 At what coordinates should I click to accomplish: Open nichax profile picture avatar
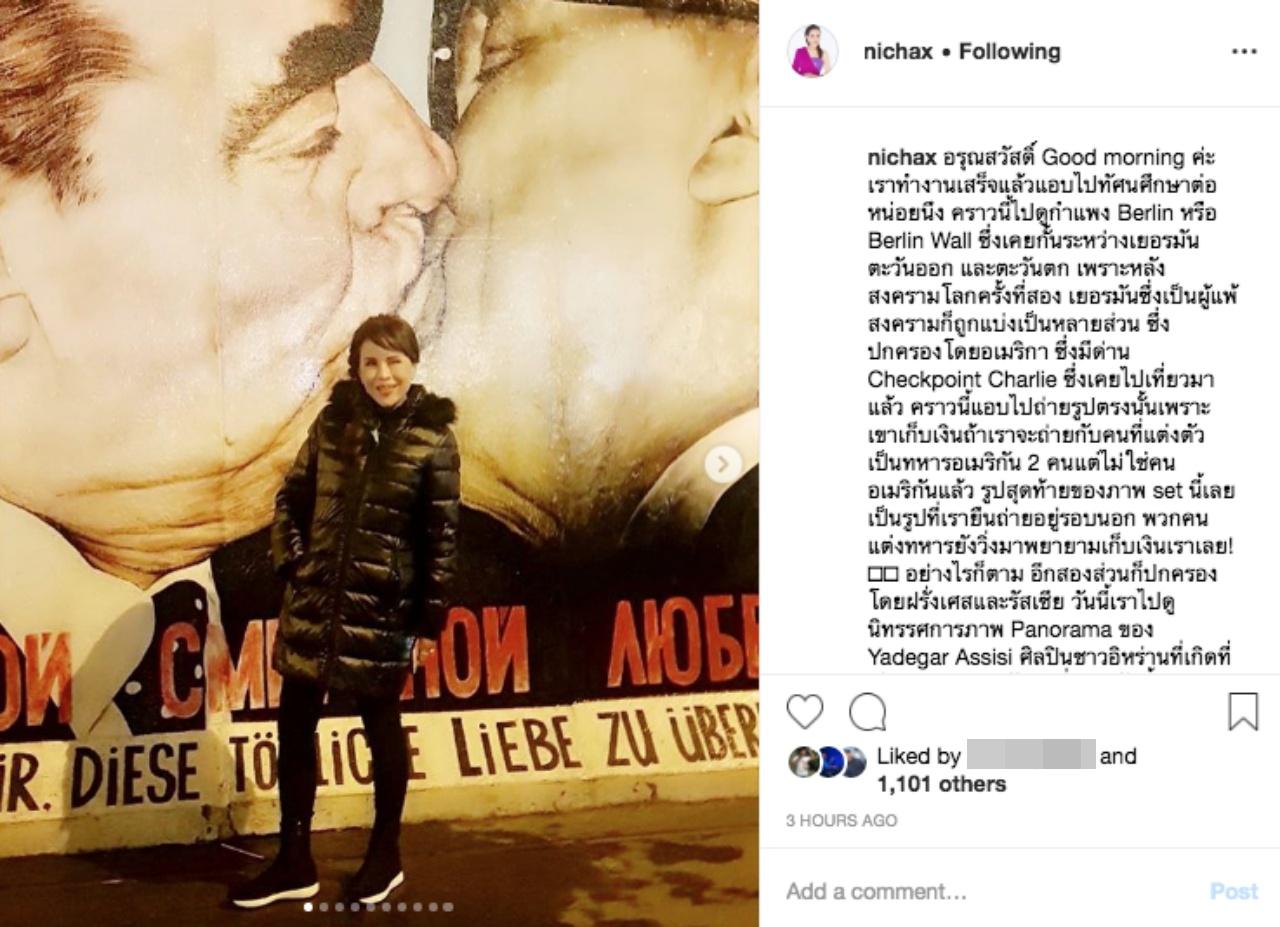[812, 52]
